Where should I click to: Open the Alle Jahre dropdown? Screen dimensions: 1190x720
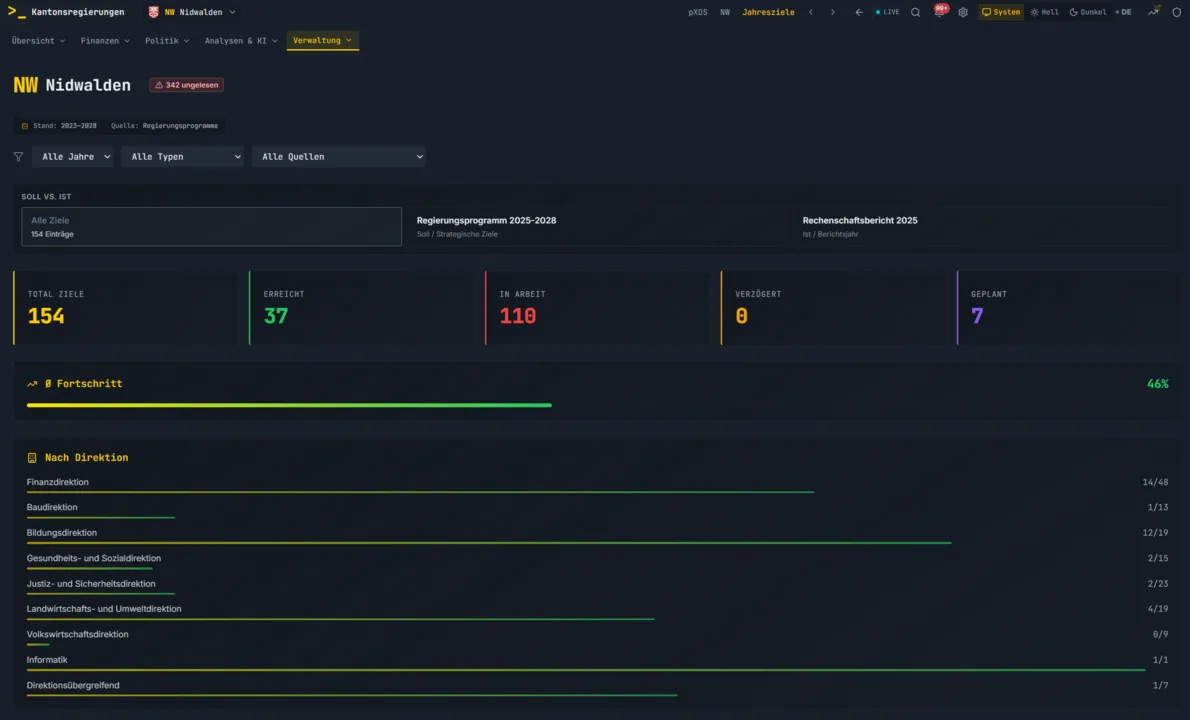(x=72, y=157)
